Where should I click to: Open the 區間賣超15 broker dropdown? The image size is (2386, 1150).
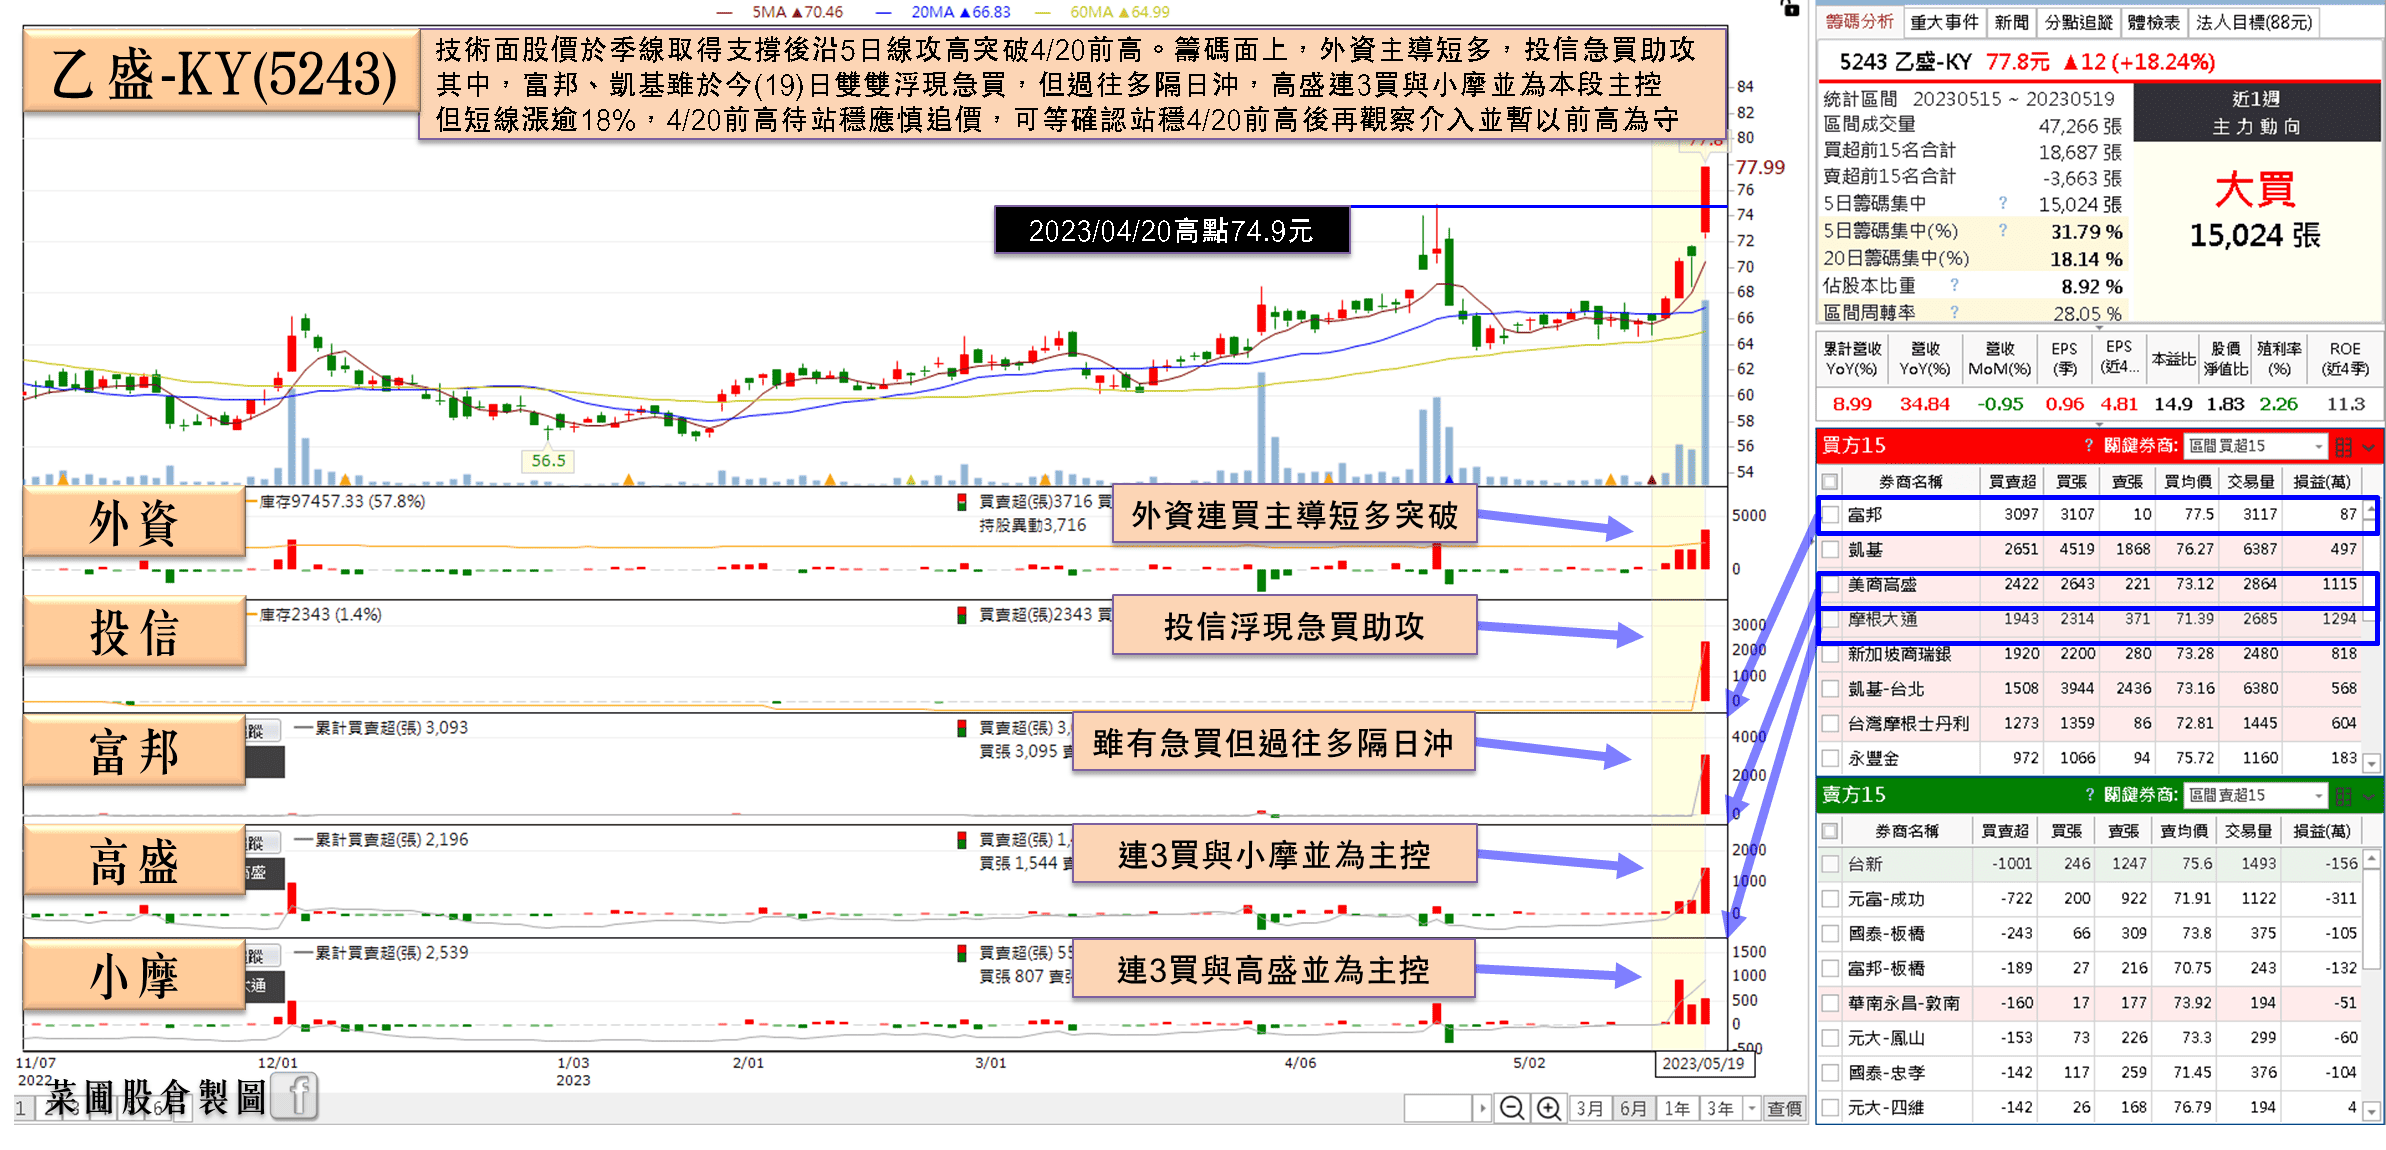2256,795
